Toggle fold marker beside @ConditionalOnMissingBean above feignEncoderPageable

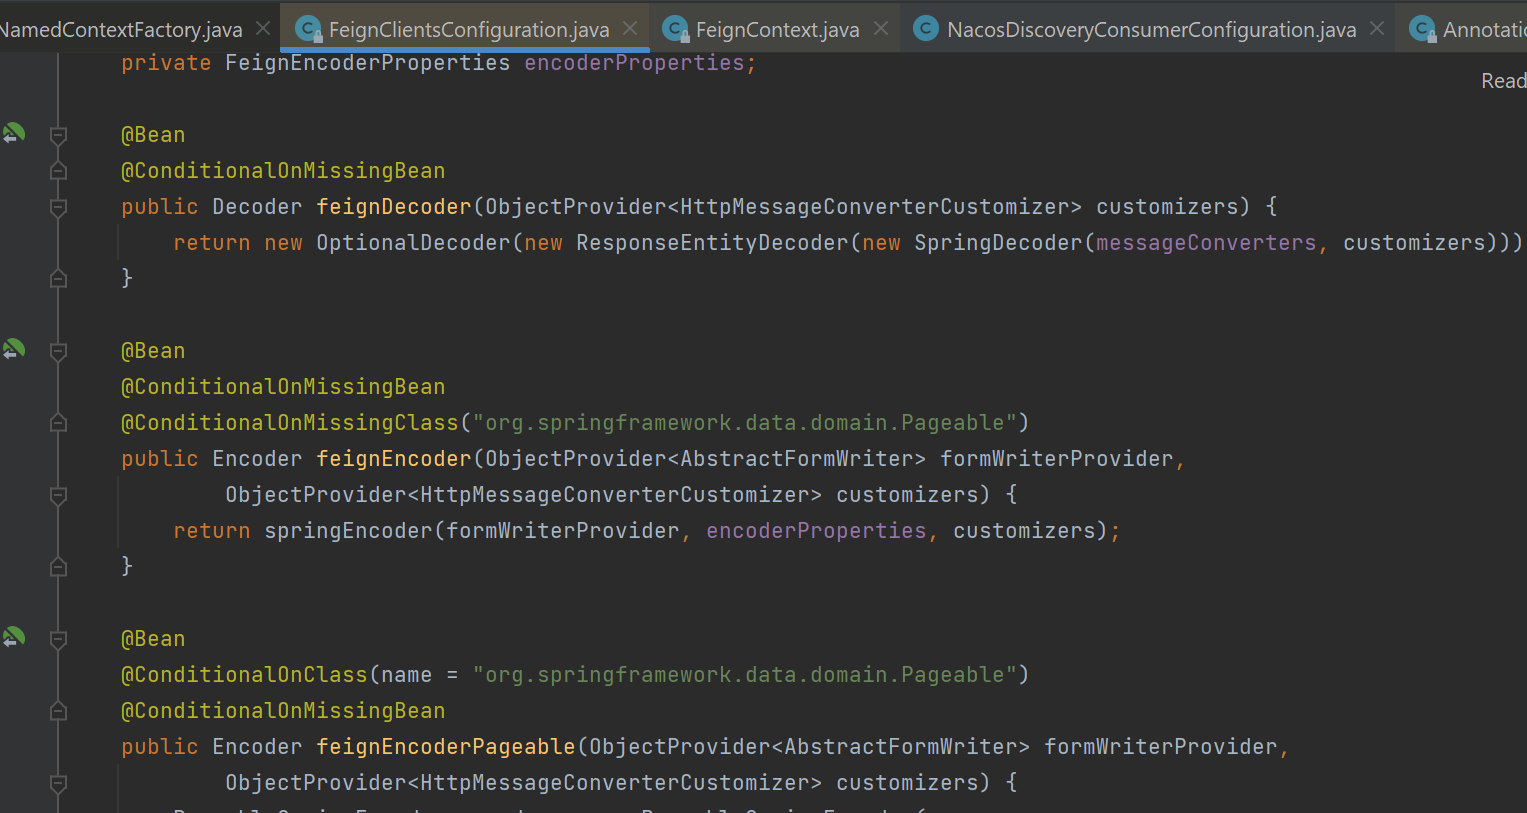pos(59,711)
